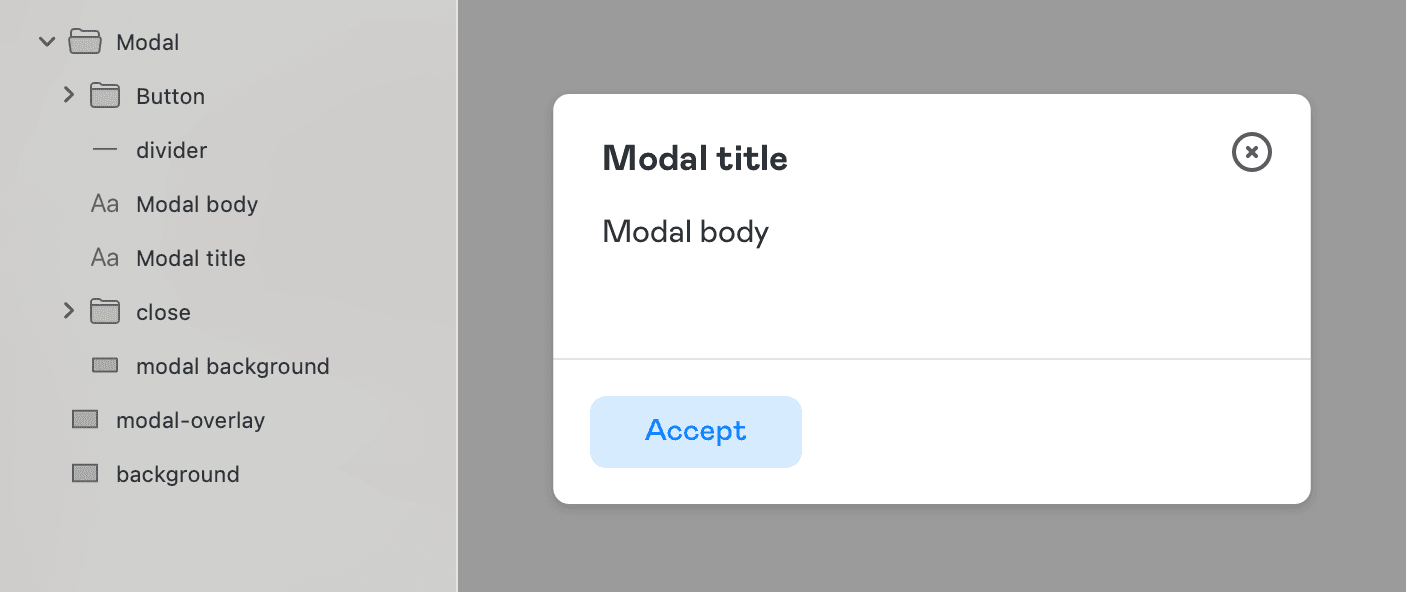1406x592 pixels.
Task: Collapse the Modal layer group
Action: [x=46, y=42]
